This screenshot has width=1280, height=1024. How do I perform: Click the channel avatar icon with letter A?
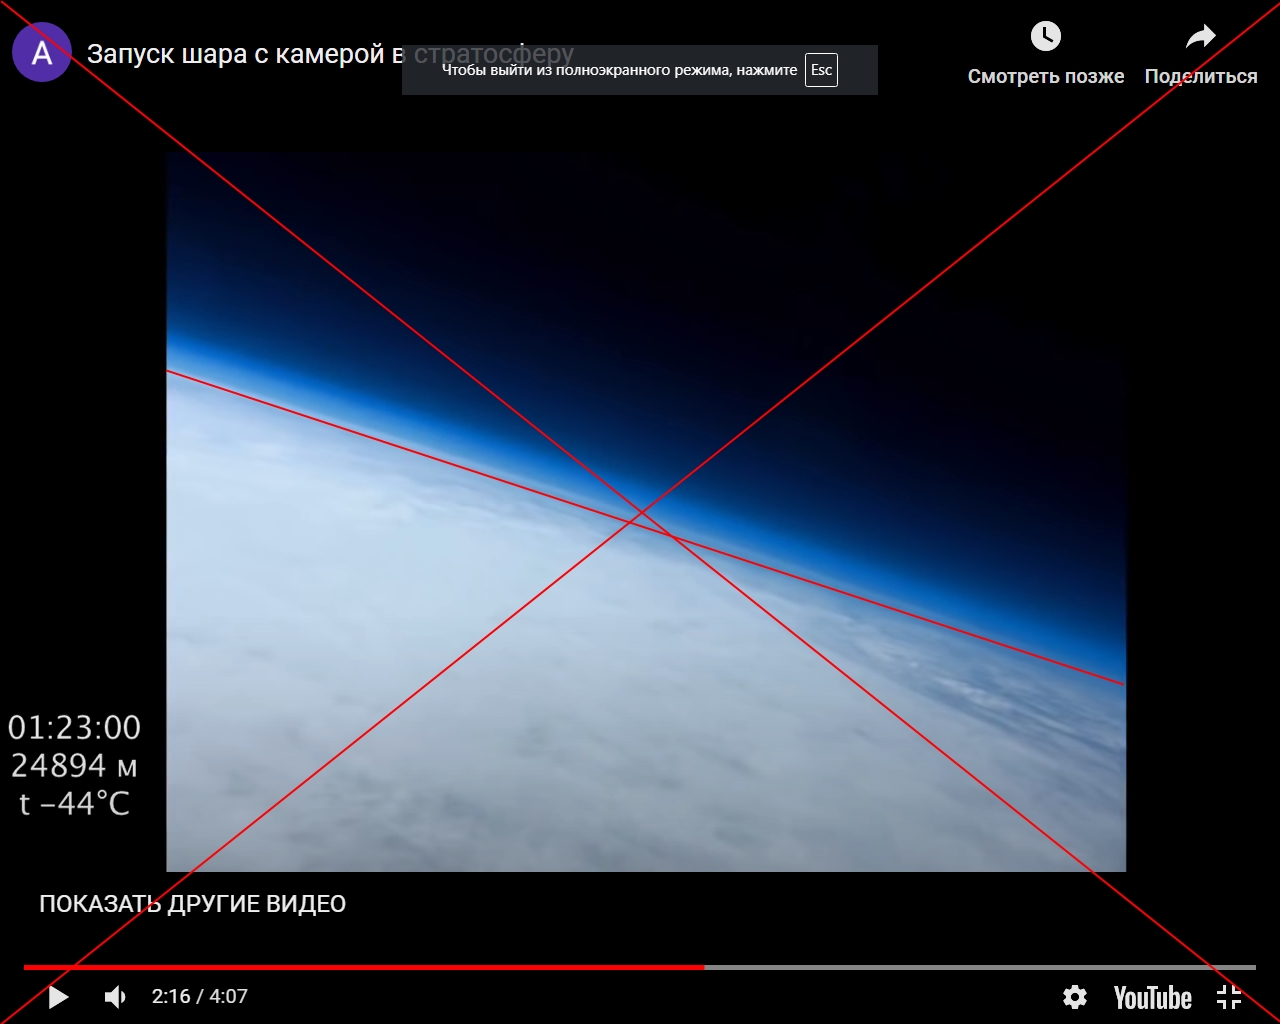[x=42, y=53]
